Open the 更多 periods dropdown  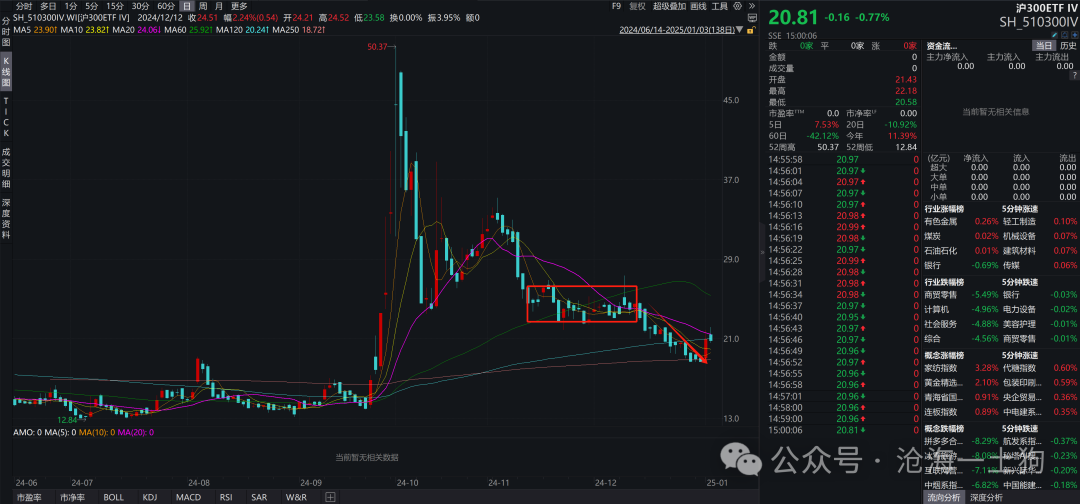pyautogui.click(x=239, y=6)
